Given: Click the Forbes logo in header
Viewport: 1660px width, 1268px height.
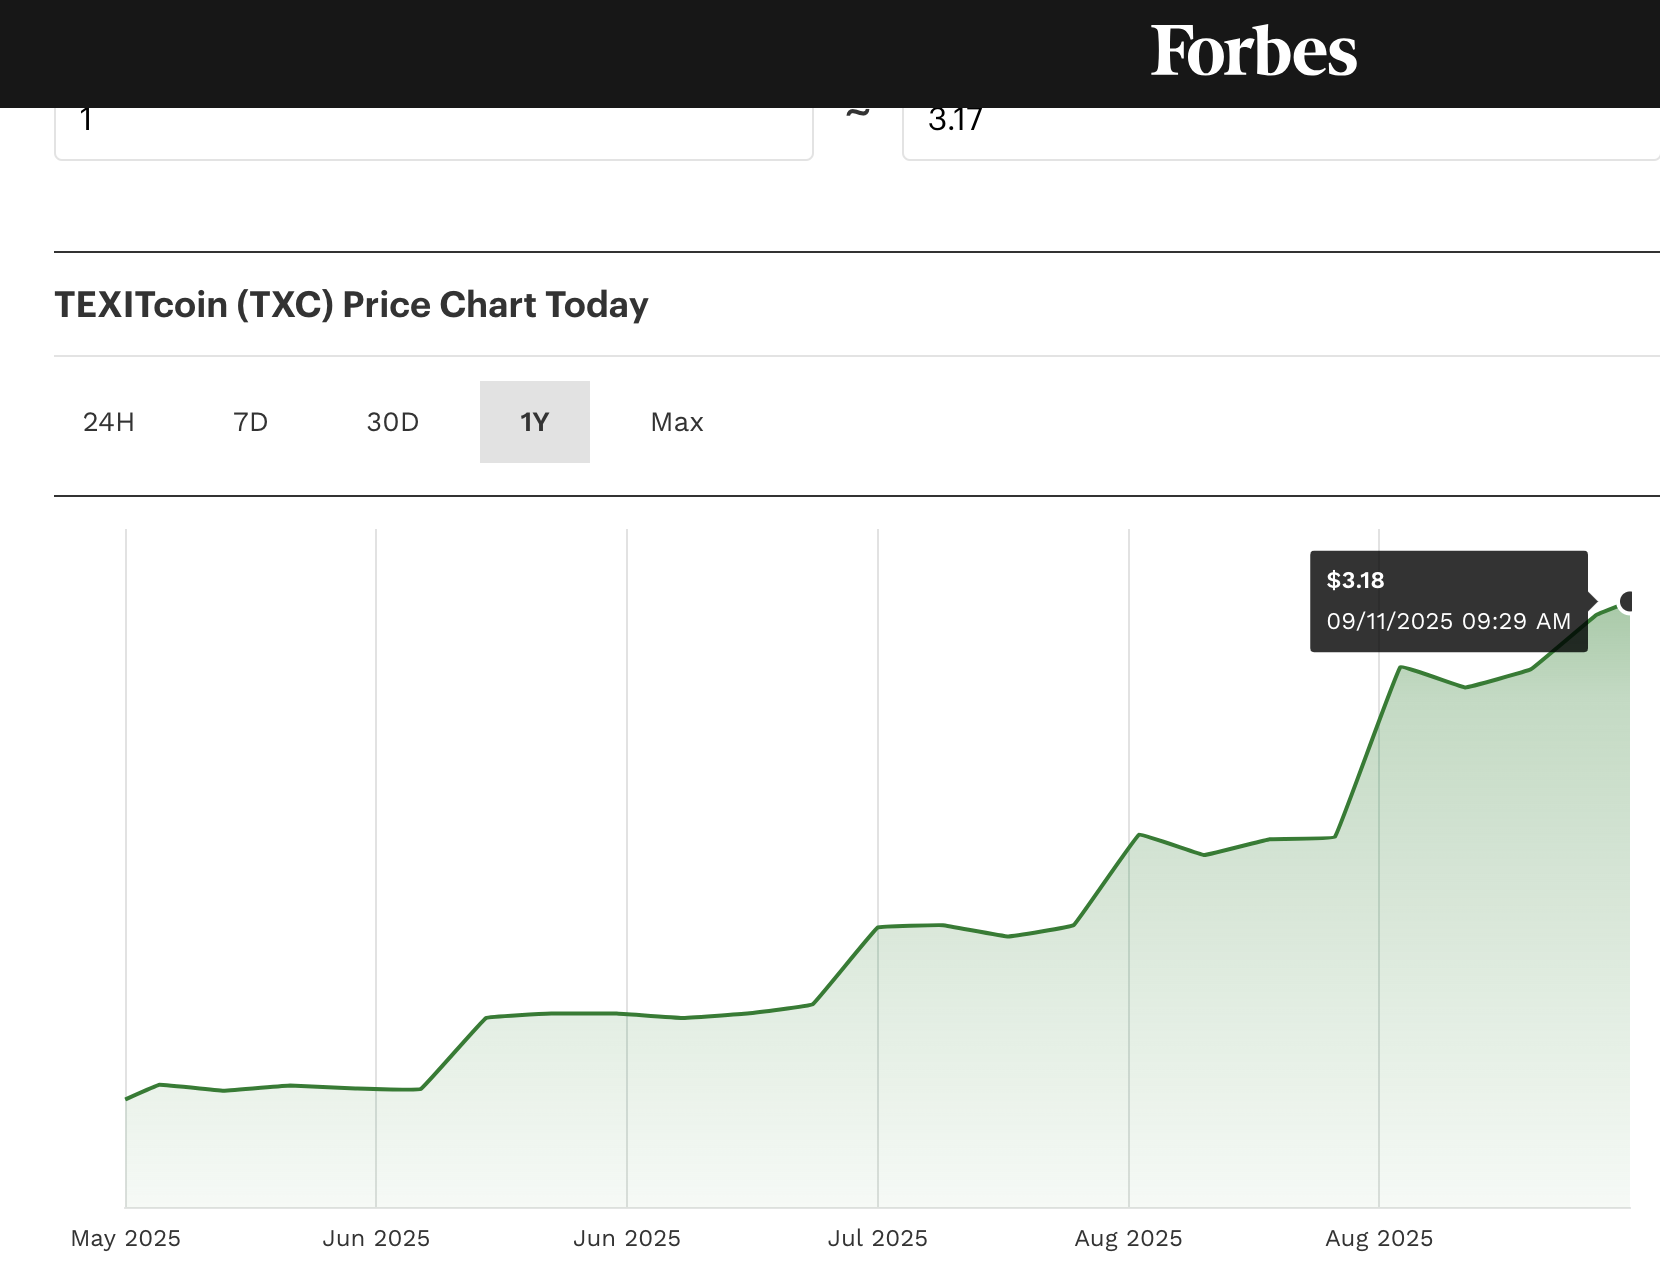Looking at the screenshot, I should pos(1253,51).
